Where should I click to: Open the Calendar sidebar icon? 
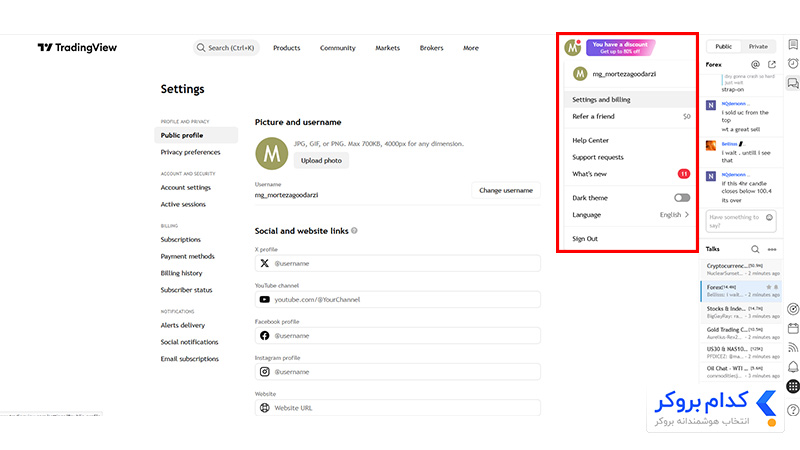(x=793, y=328)
